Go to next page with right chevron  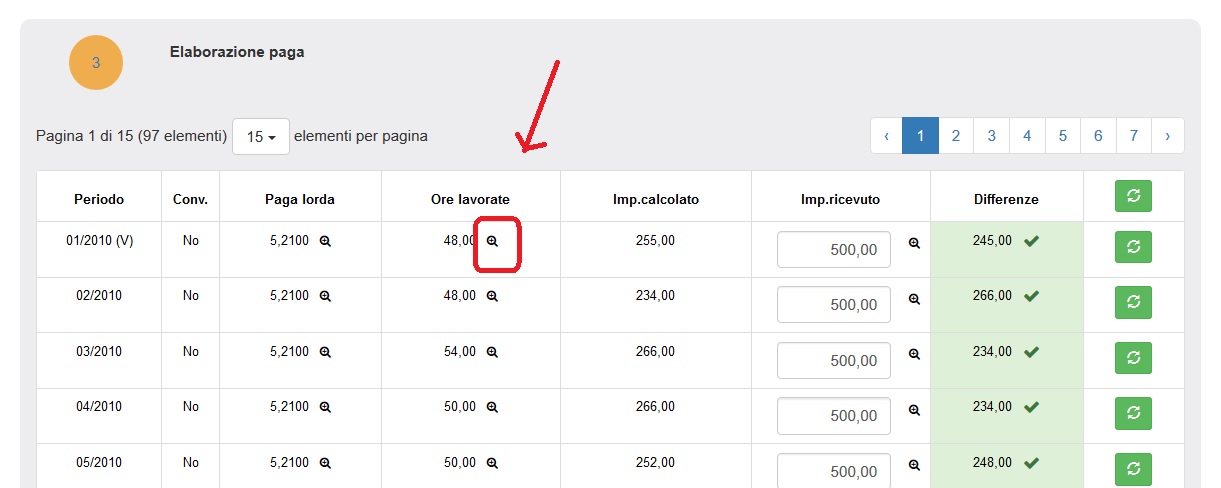click(1167, 136)
